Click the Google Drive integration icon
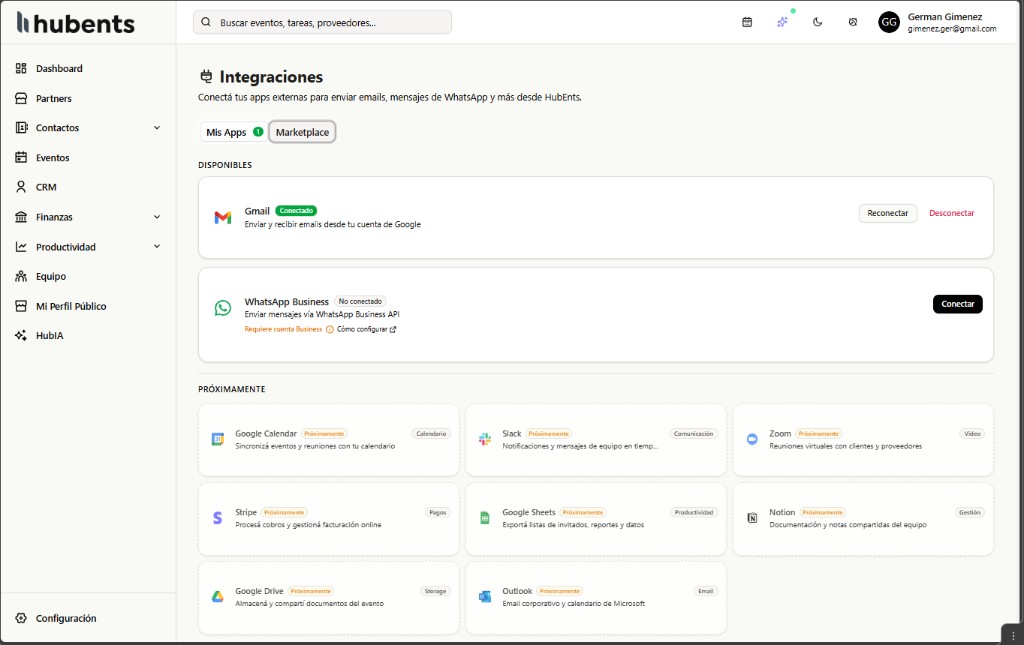 click(217, 595)
